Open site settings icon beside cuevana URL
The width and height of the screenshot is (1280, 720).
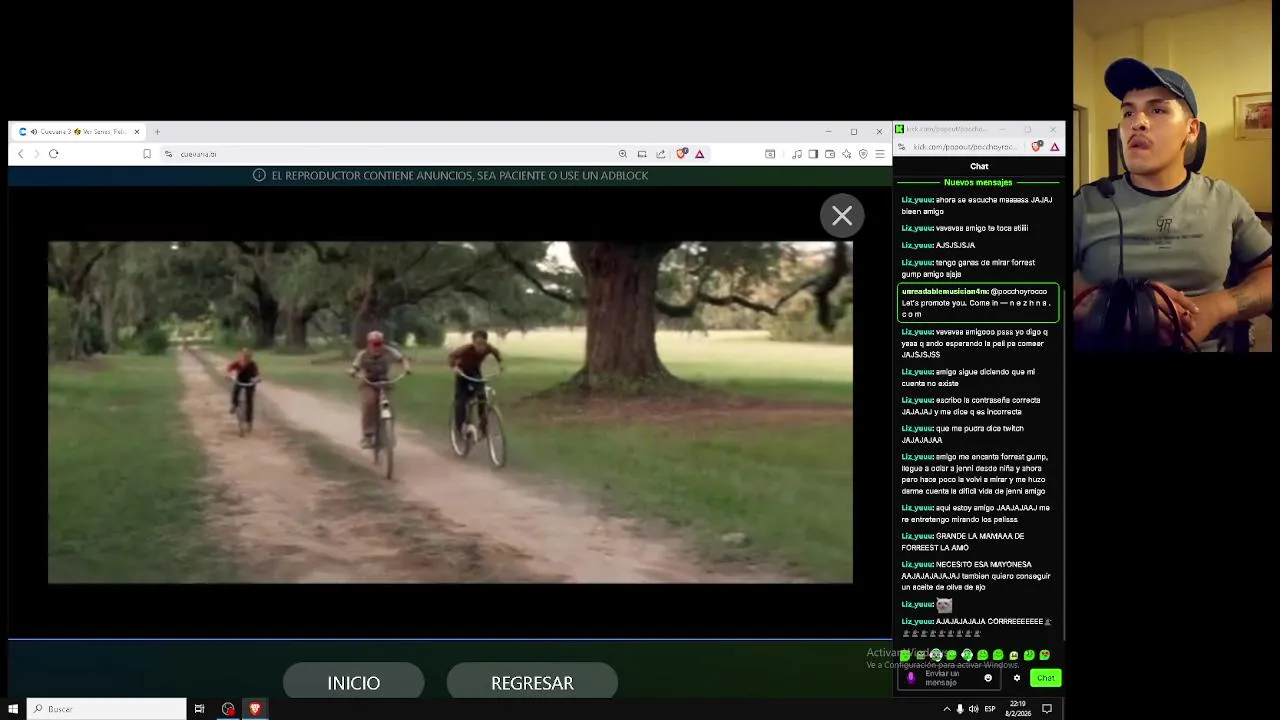169,154
